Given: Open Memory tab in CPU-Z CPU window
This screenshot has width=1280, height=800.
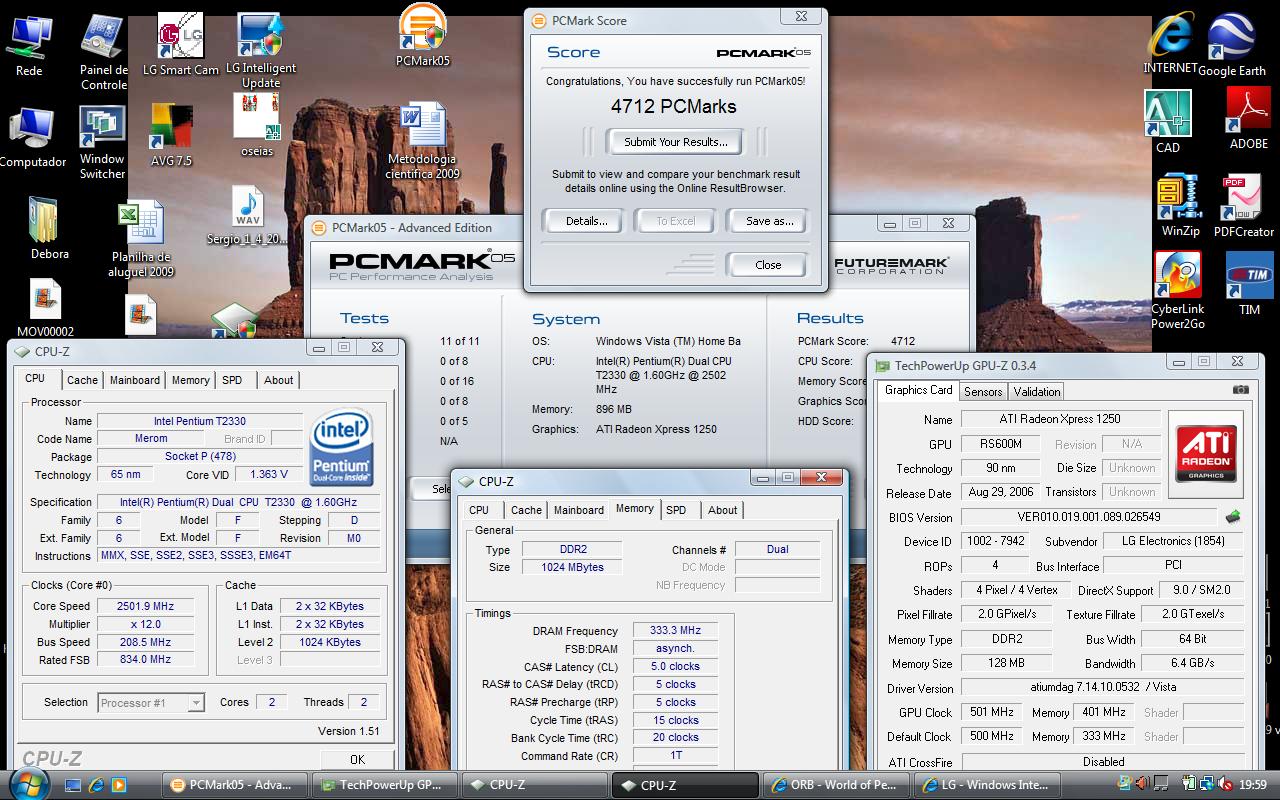Looking at the screenshot, I should [190, 380].
